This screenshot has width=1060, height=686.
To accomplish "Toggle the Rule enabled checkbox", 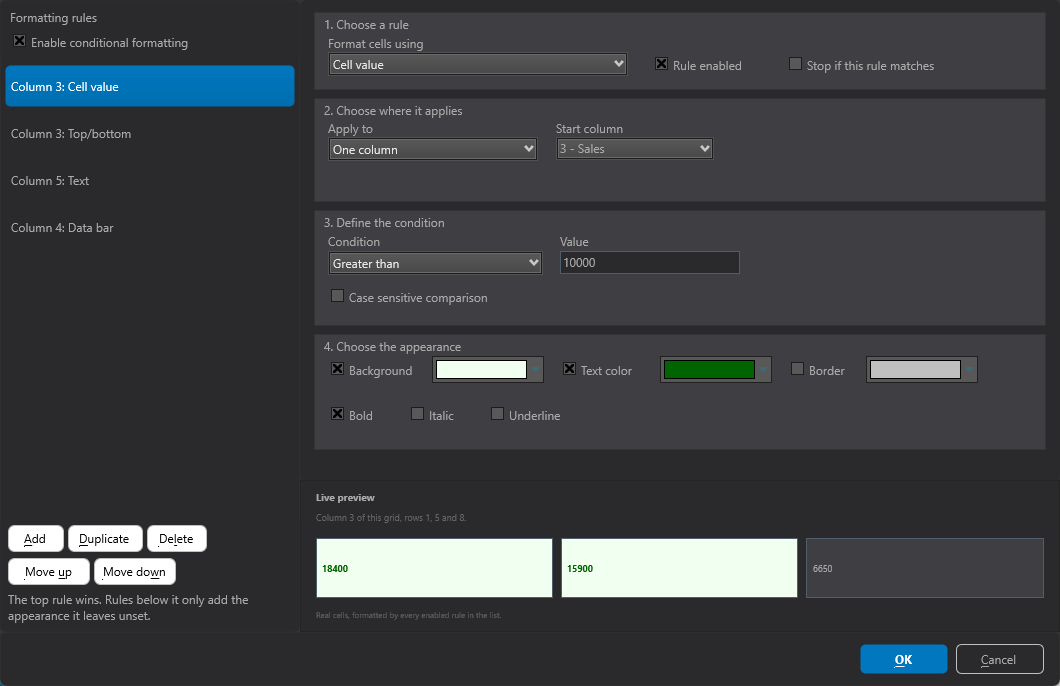I will pos(661,64).
